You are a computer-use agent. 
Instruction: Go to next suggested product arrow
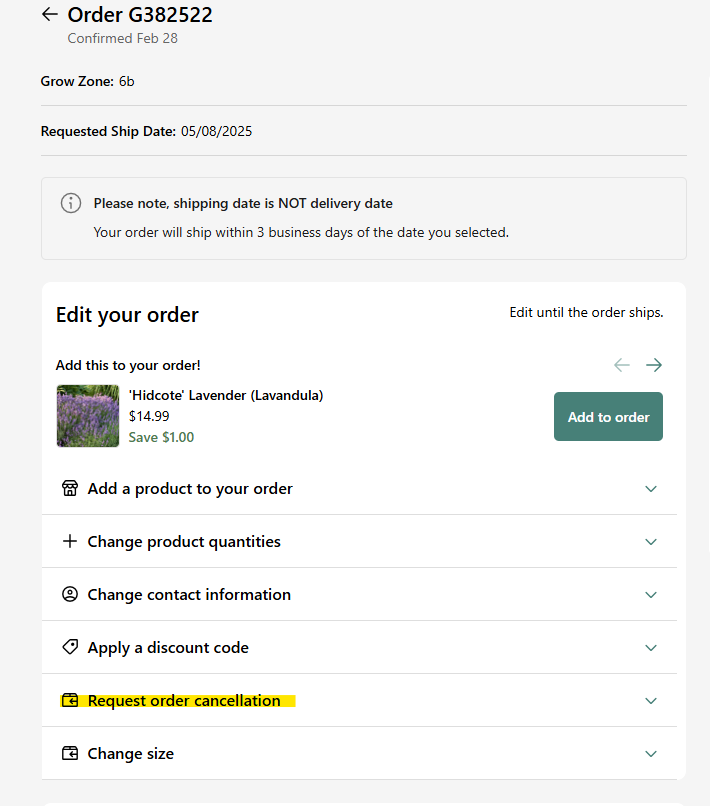pyautogui.click(x=654, y=365)
